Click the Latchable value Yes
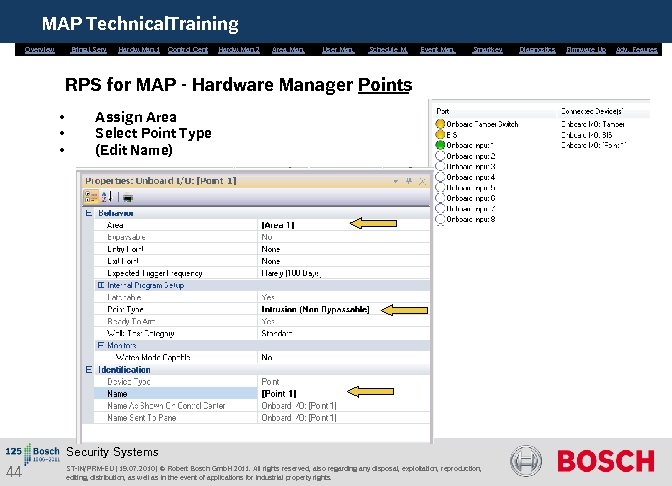Screen dimensions: 672x486 tap(268, 297)
